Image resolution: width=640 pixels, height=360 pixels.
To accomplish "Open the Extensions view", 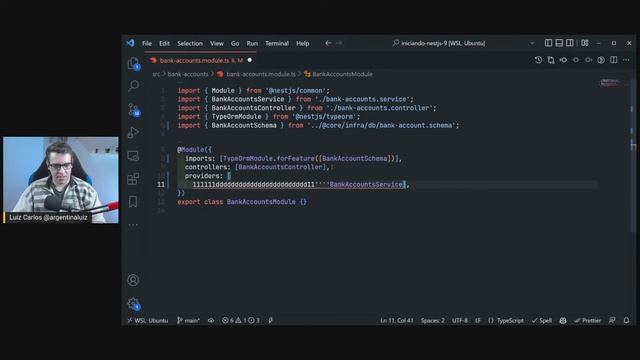I will 133,179.
